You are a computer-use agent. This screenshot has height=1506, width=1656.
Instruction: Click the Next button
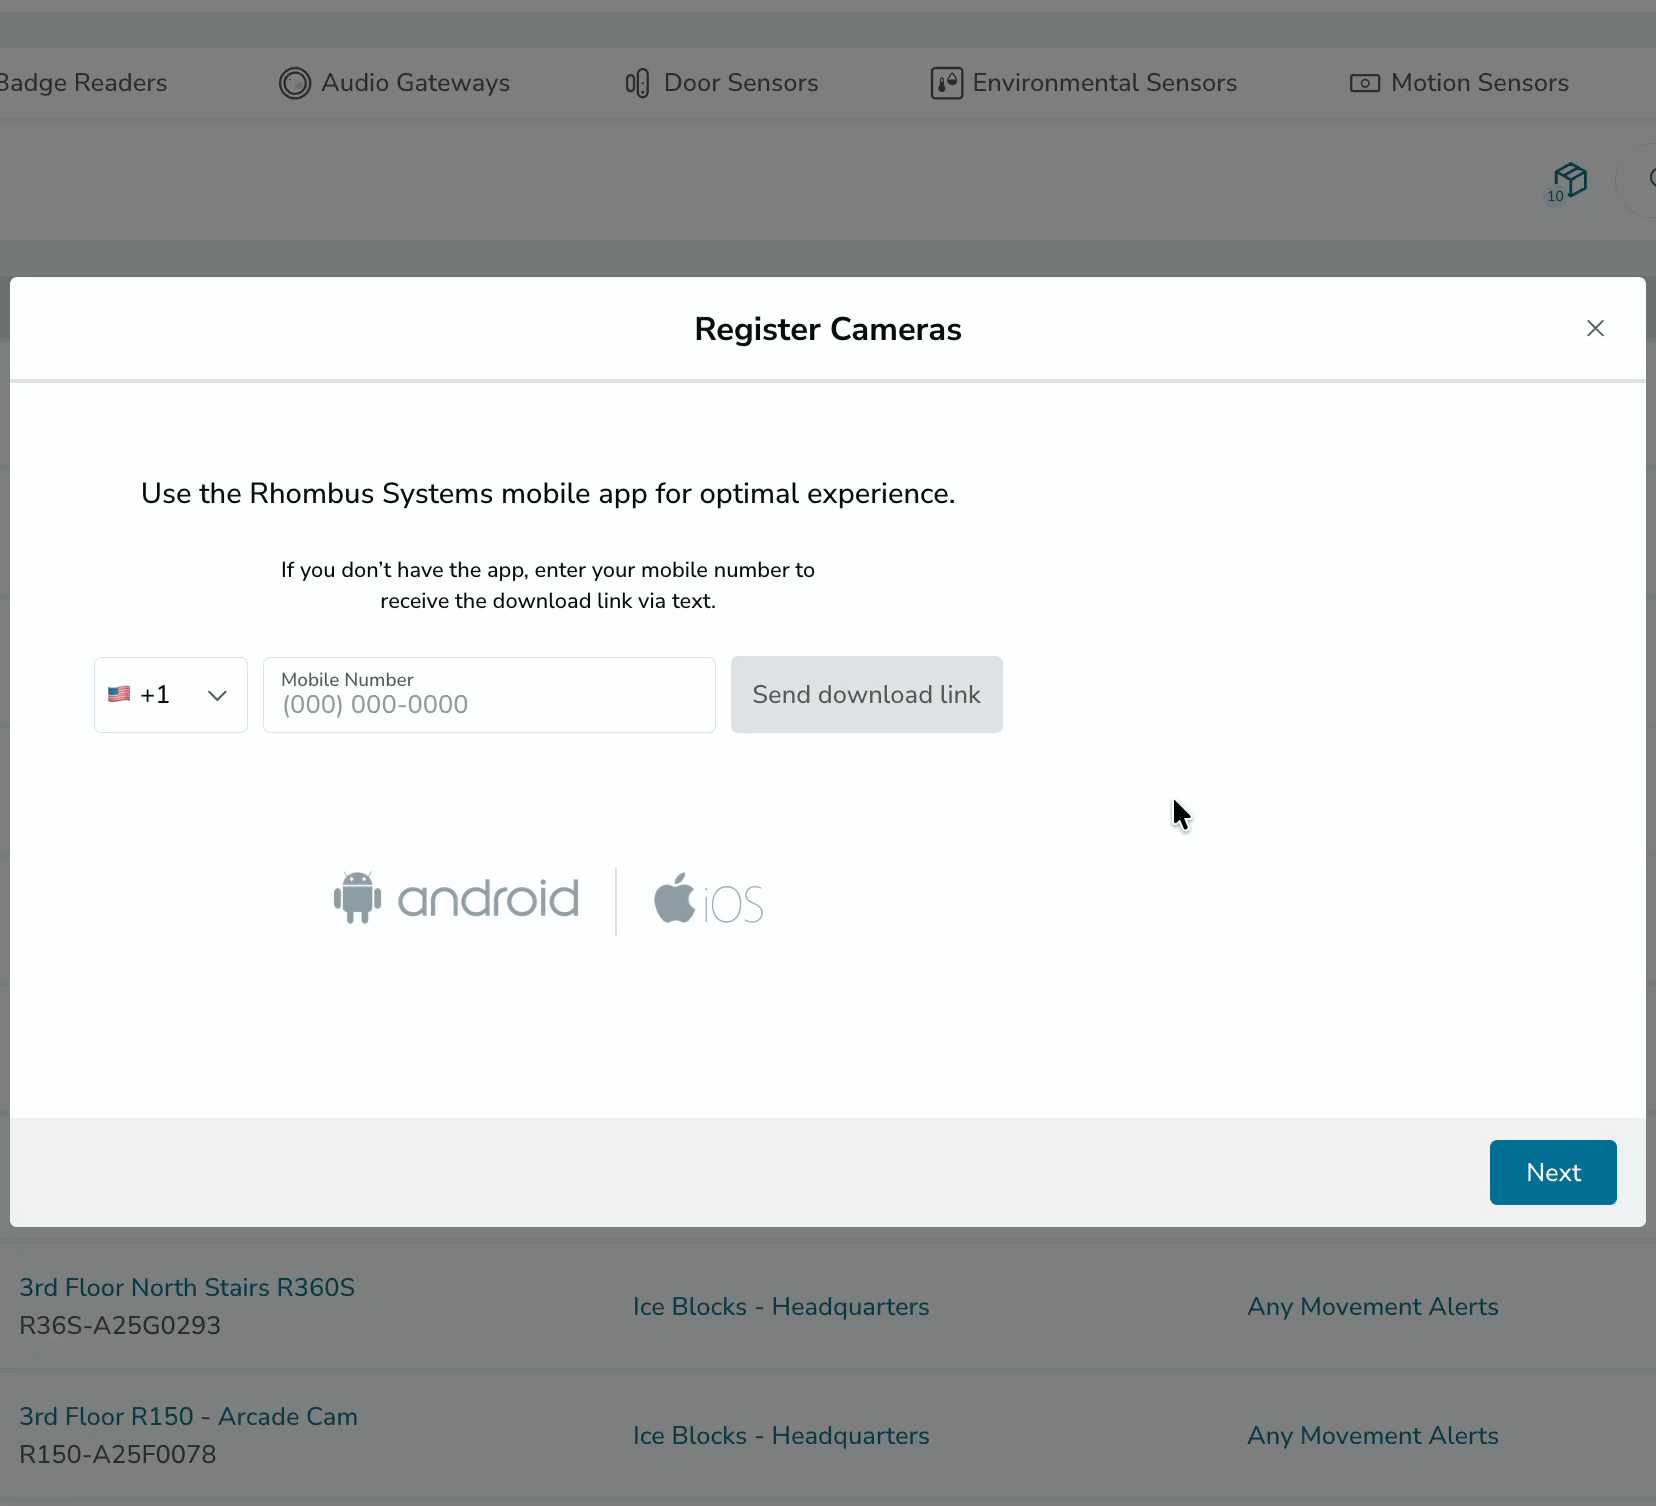coord(1553,1172)
